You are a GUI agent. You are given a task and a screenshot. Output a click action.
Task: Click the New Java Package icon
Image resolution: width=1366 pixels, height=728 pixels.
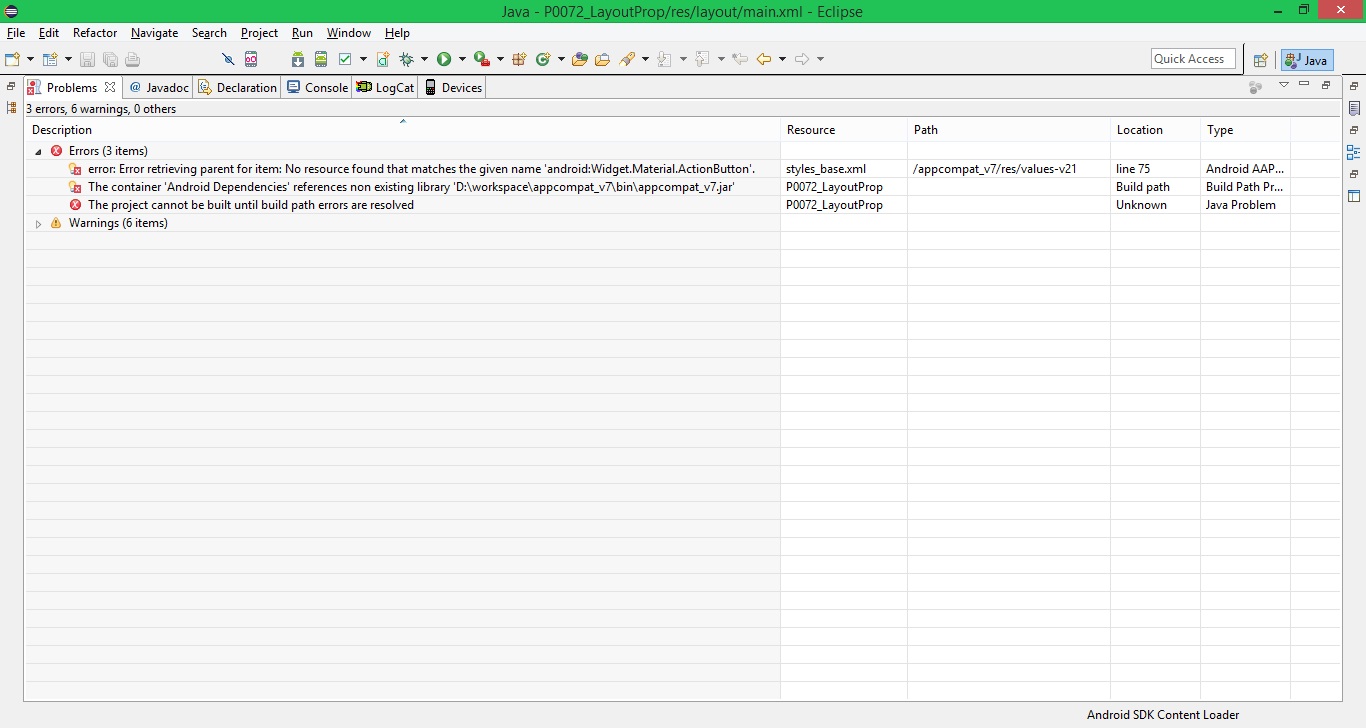point(519,59)
